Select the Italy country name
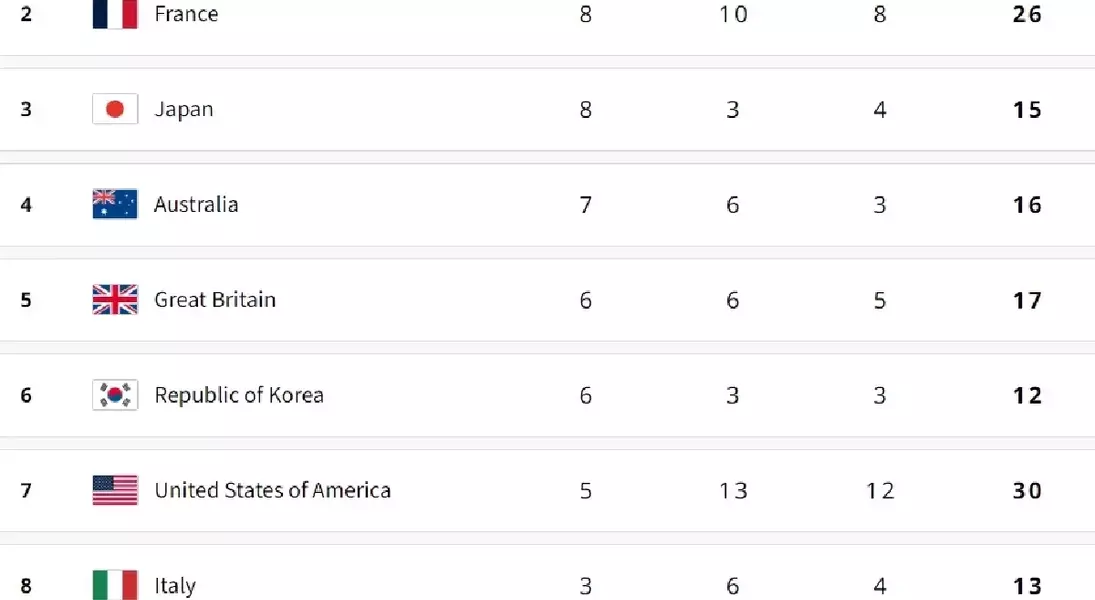1095x600 pixels. click(175, 585)
